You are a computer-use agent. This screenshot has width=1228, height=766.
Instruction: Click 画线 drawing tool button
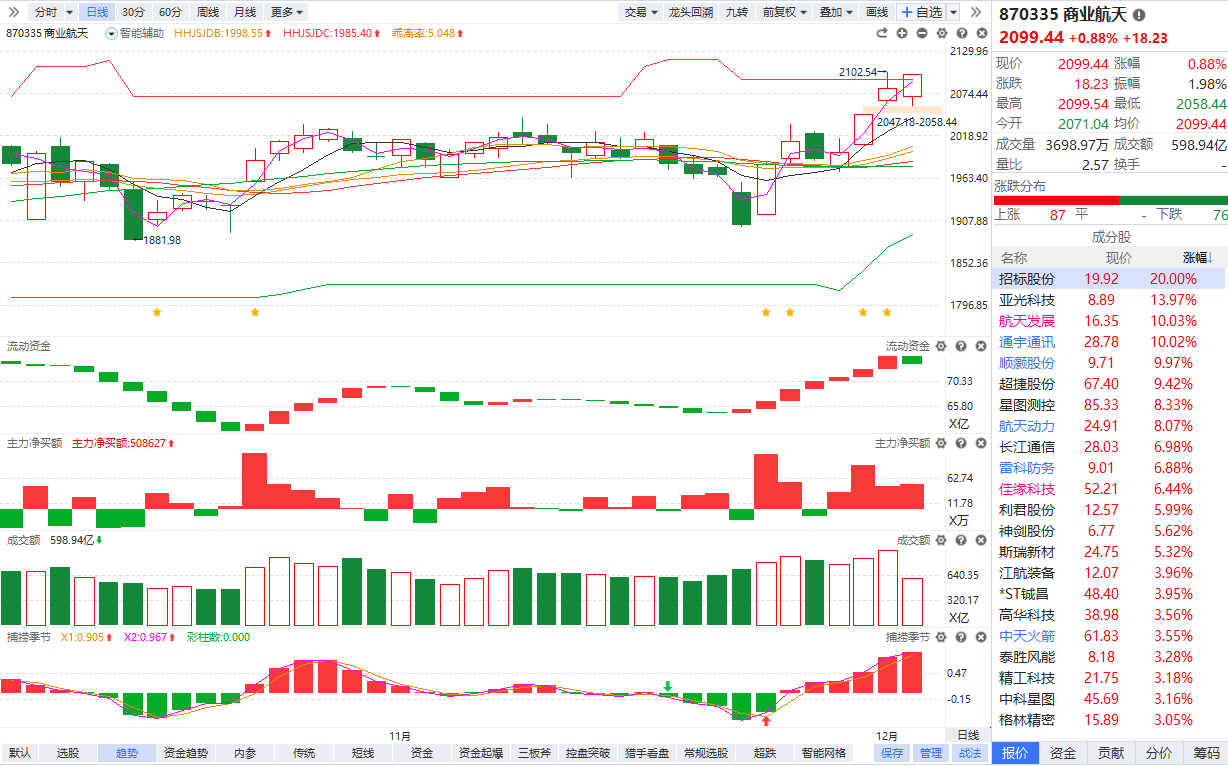tap(877, 12)
